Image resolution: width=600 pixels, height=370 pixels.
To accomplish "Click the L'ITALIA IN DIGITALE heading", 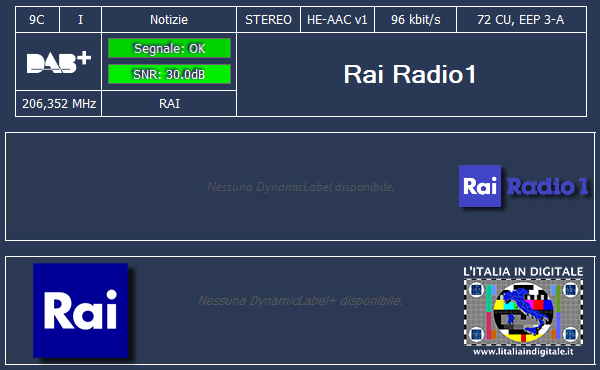I will (523, 272).
